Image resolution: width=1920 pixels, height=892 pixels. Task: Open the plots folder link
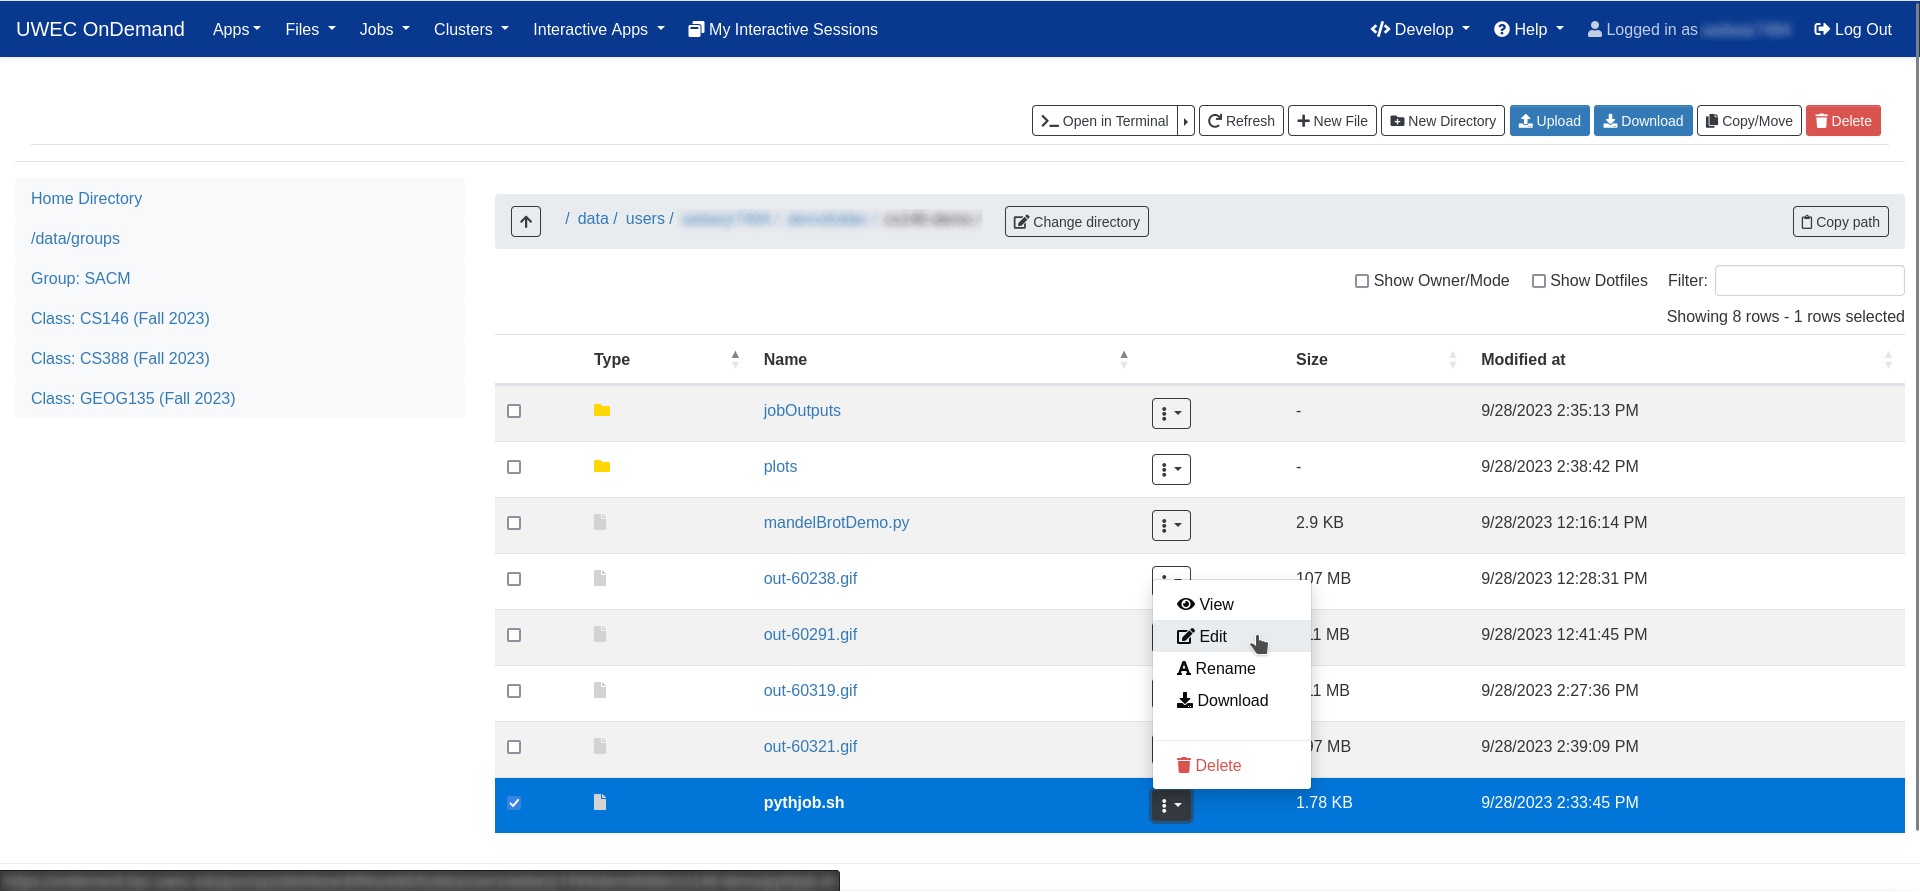[x=780, y=467]
